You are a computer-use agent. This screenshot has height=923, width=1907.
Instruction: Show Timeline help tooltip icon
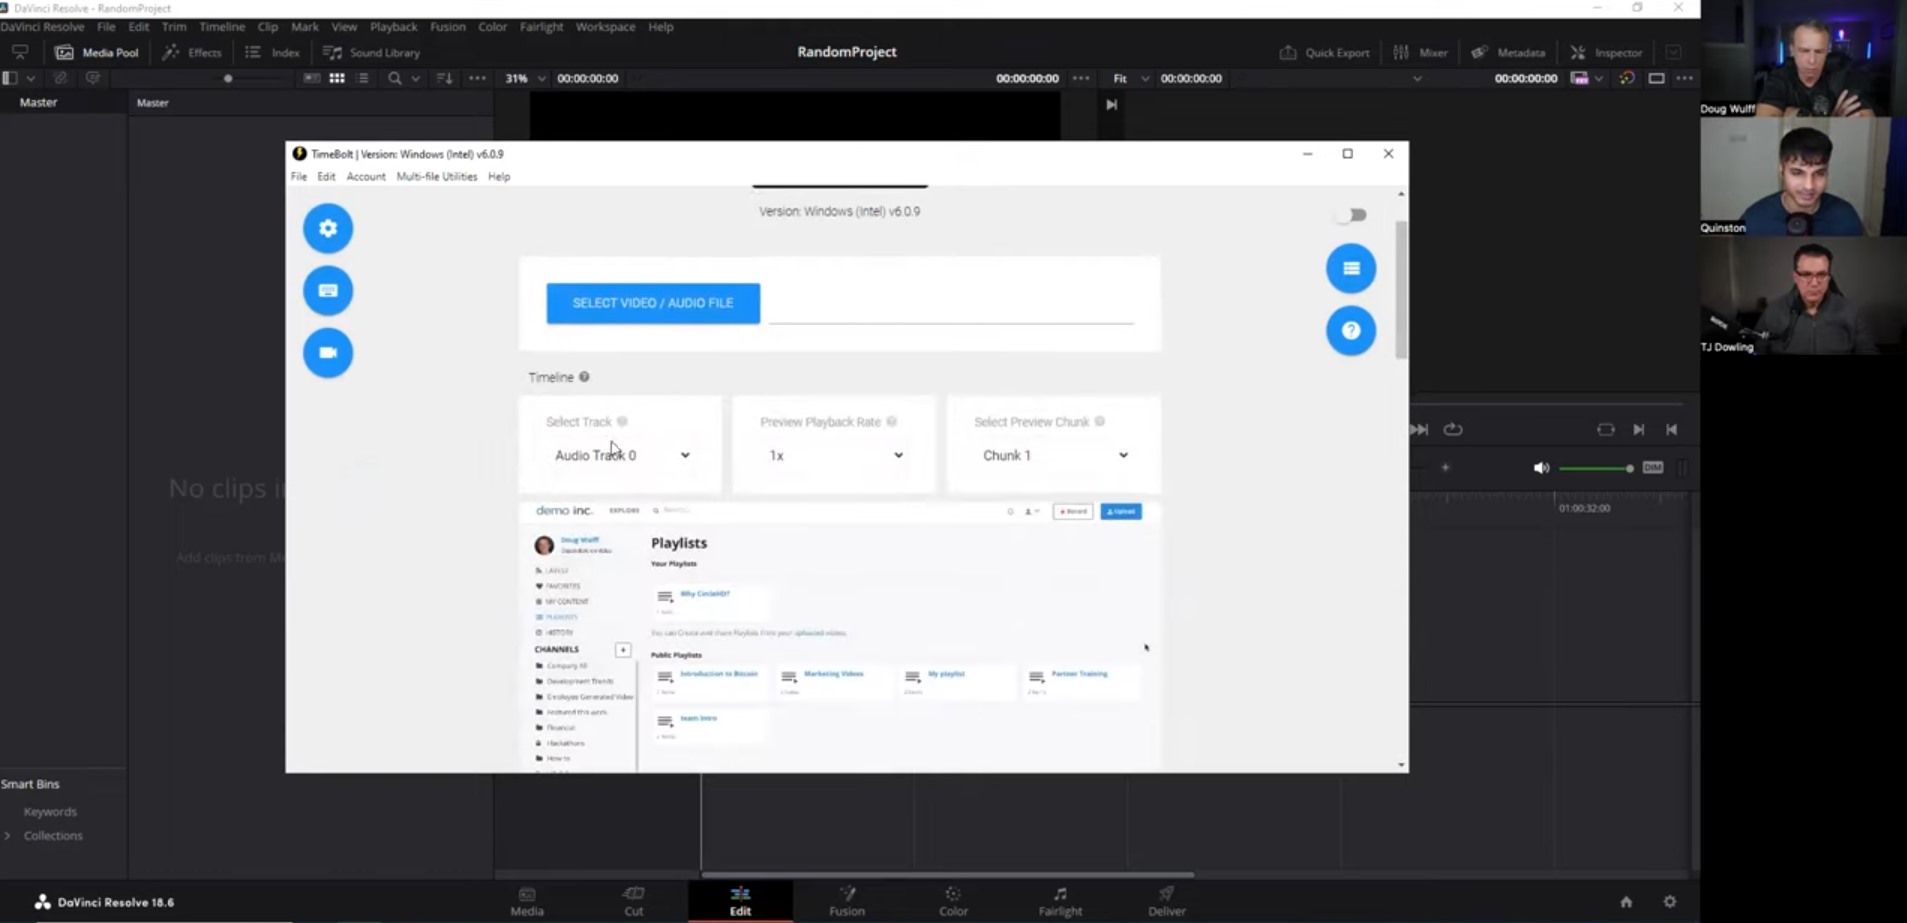[x=584, y=377]
